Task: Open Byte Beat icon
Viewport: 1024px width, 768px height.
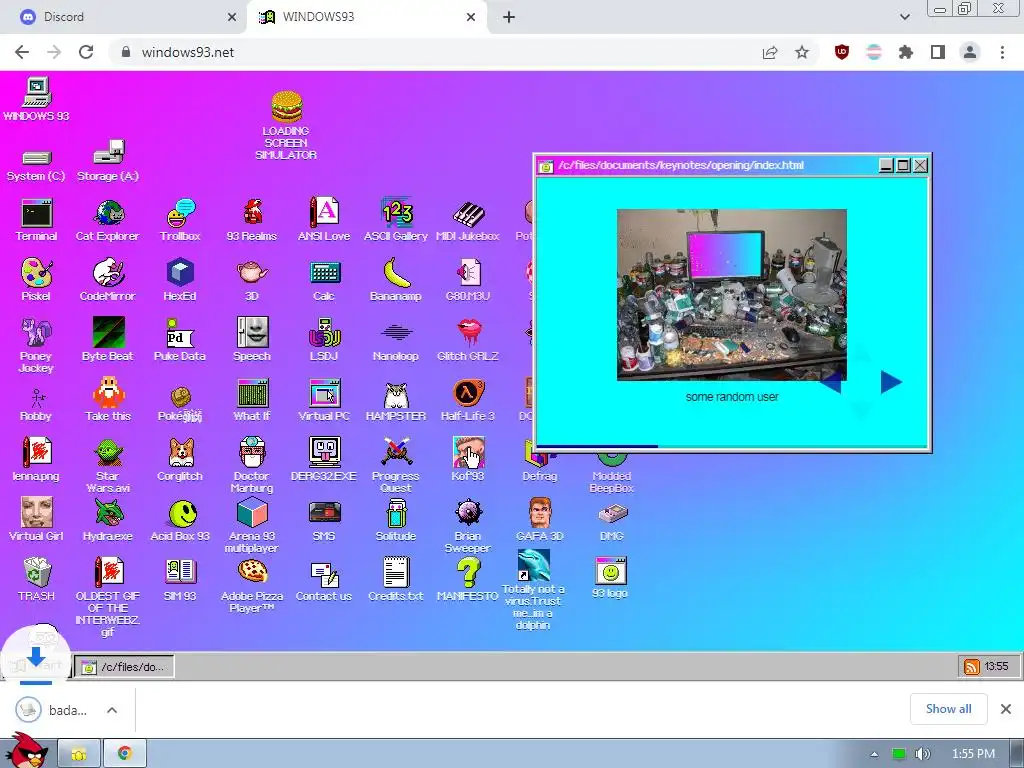Action: (108, 332)
